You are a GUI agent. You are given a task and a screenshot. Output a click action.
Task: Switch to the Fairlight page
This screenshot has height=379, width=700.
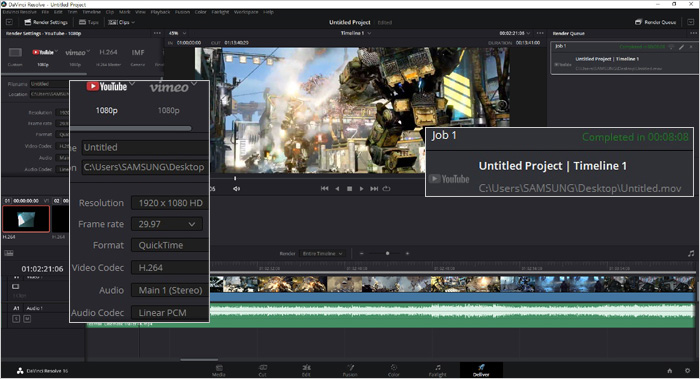click(438, 371)
